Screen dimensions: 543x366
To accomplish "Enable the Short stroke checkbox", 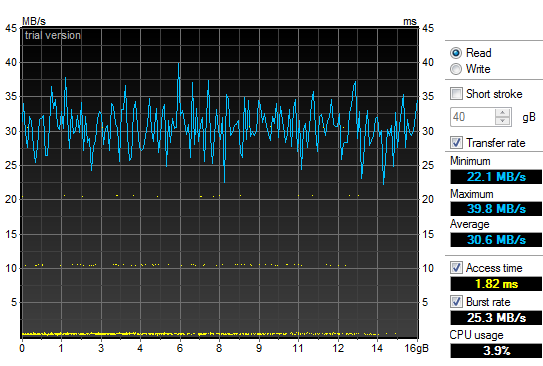I will click(456, 93).
